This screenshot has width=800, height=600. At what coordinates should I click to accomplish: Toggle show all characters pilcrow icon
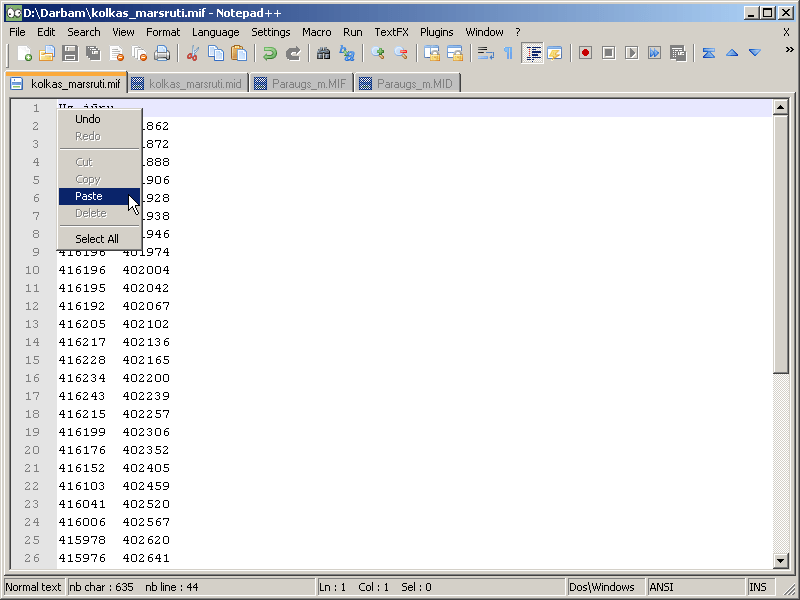click(508, 53)
